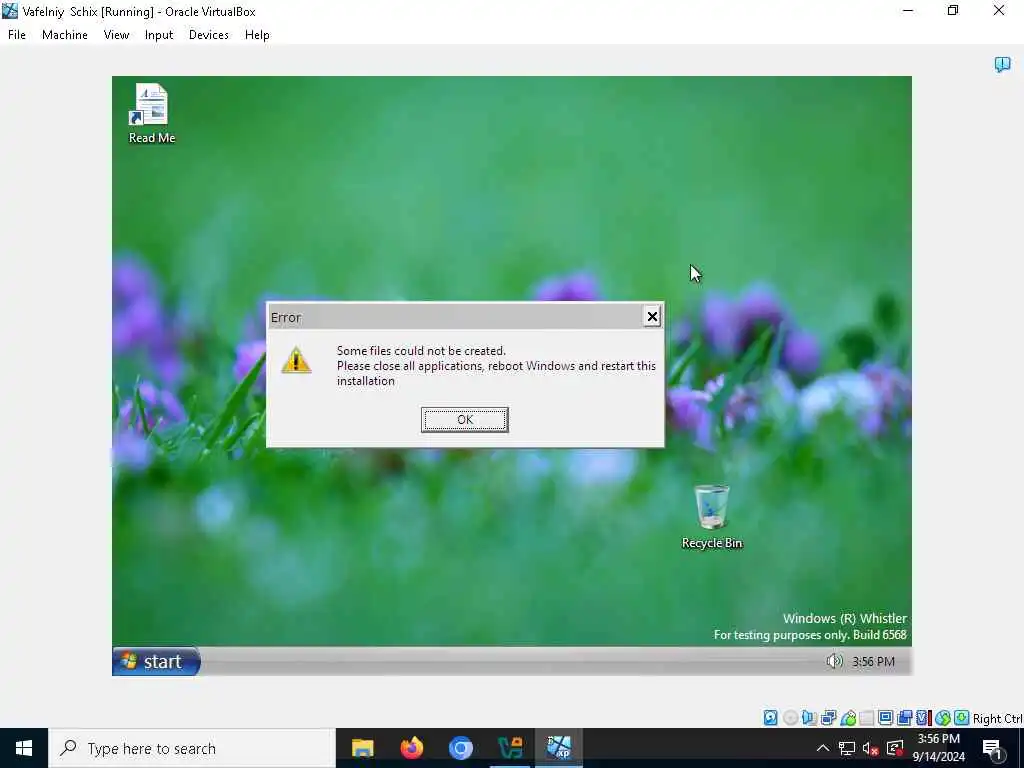The height and width of the screenshot is (768, 1024).
Task: Restore down the VirtualBox window
Action: click(x=953, y=10)
